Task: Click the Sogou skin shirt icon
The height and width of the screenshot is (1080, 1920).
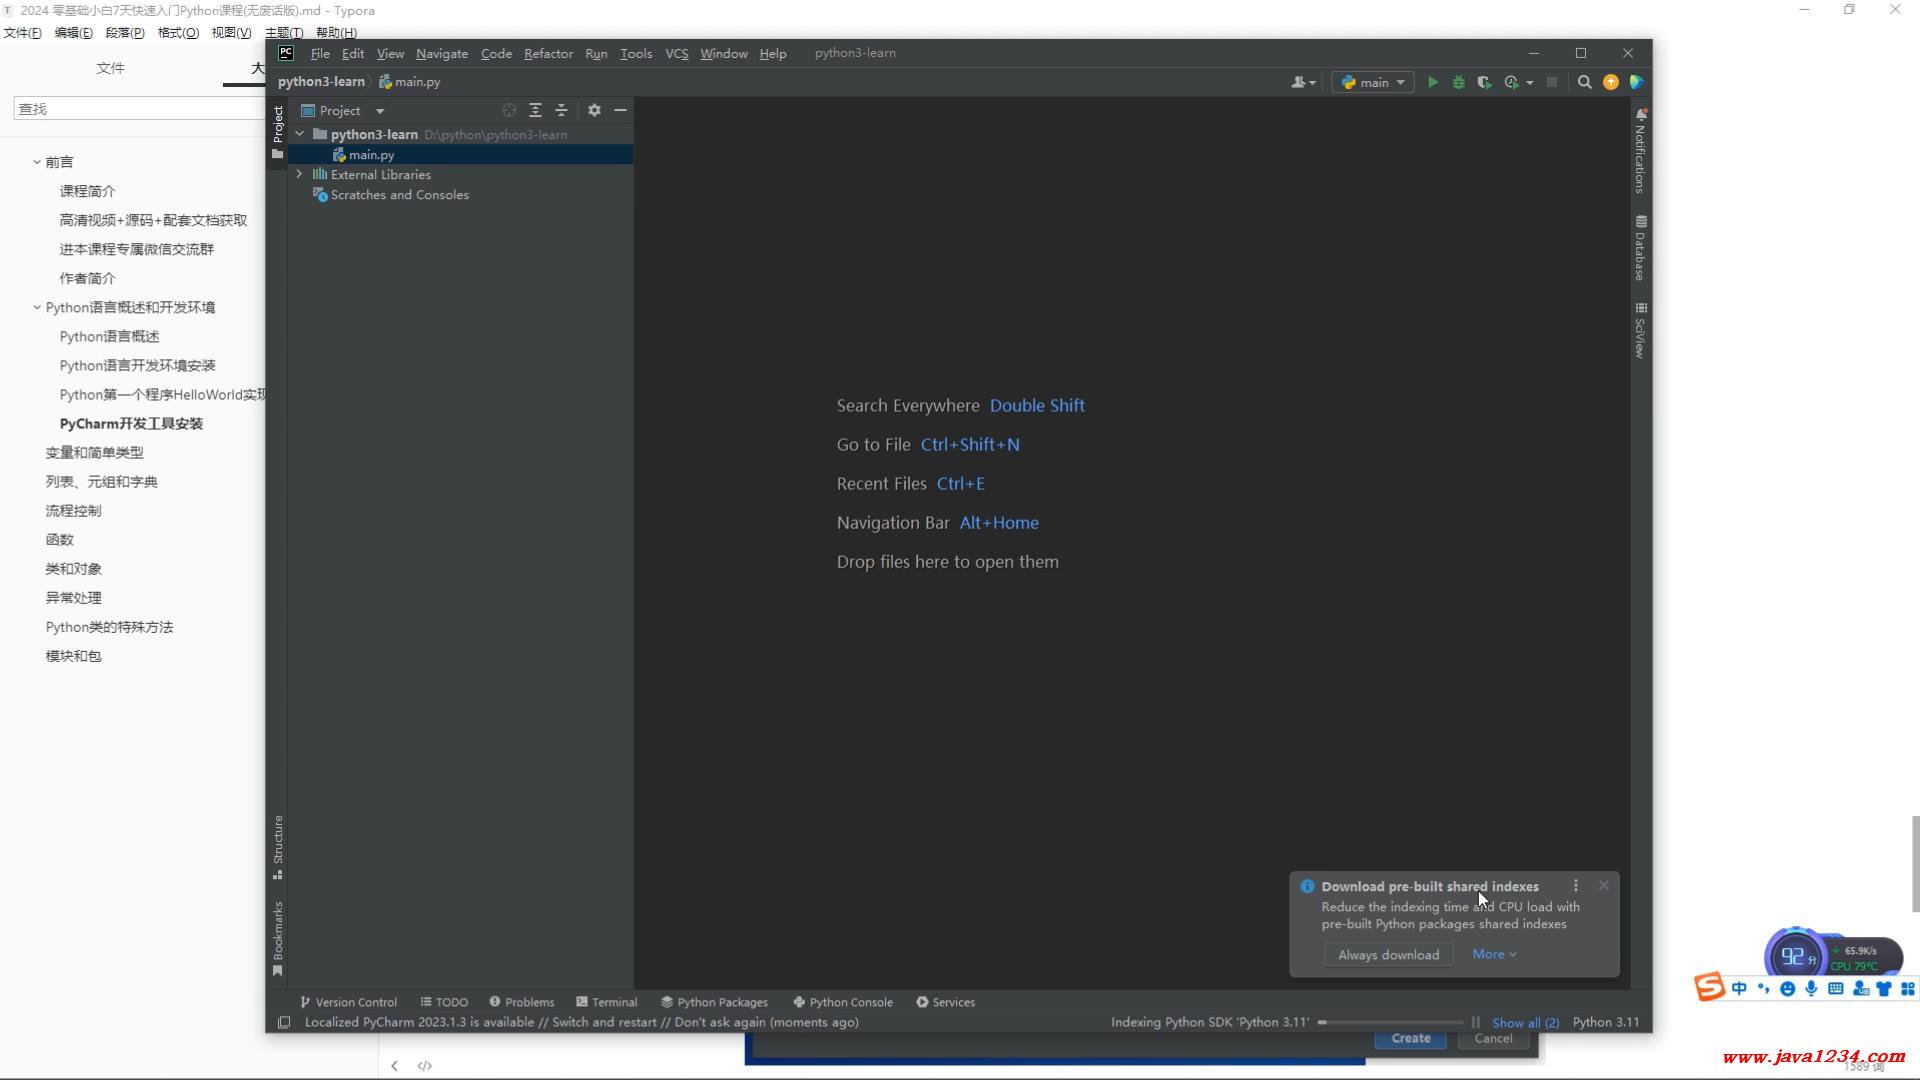Action: pyautogui.click(x=1884, y=989)
